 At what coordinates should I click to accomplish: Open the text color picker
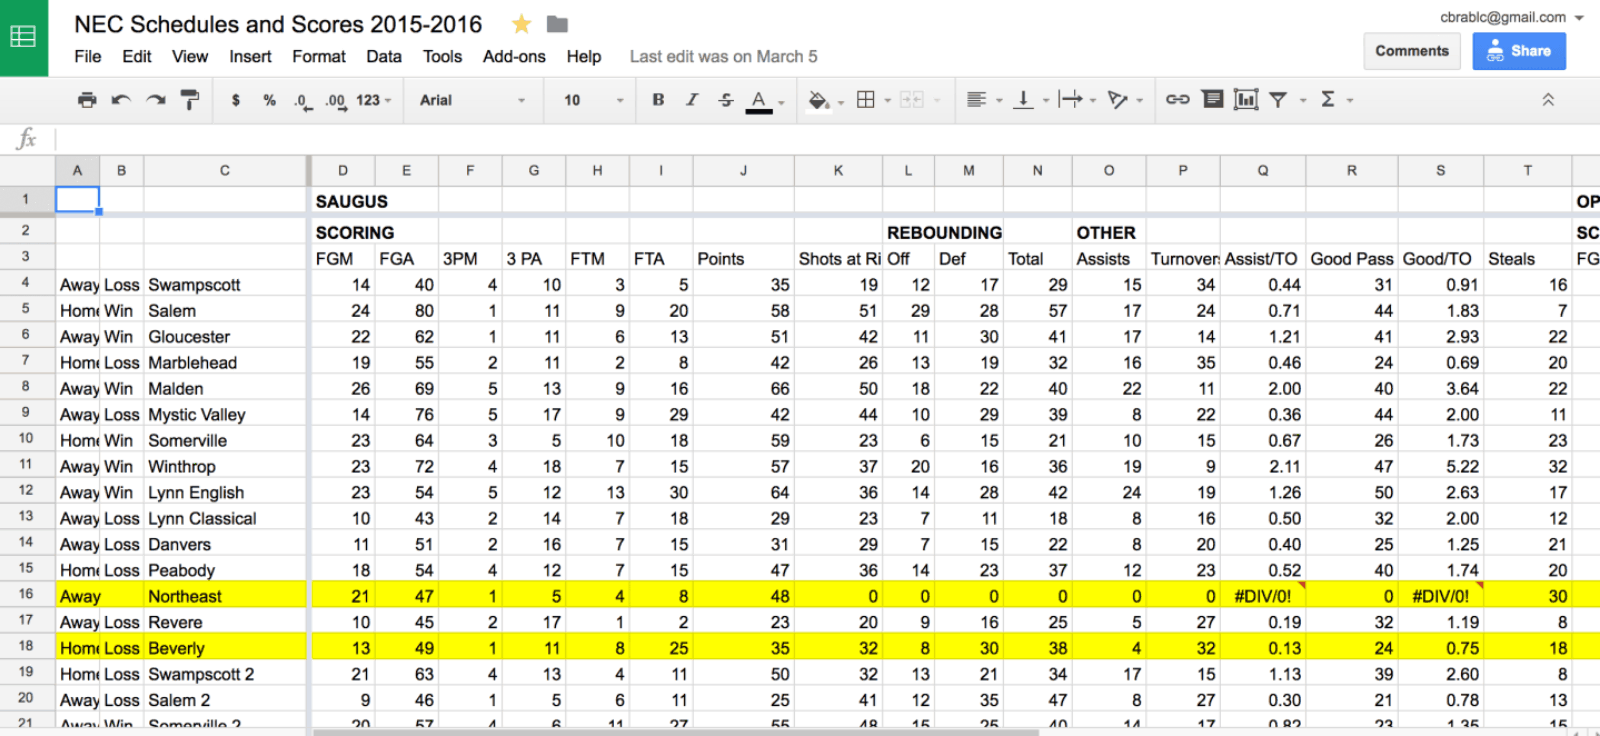point(759,101)
